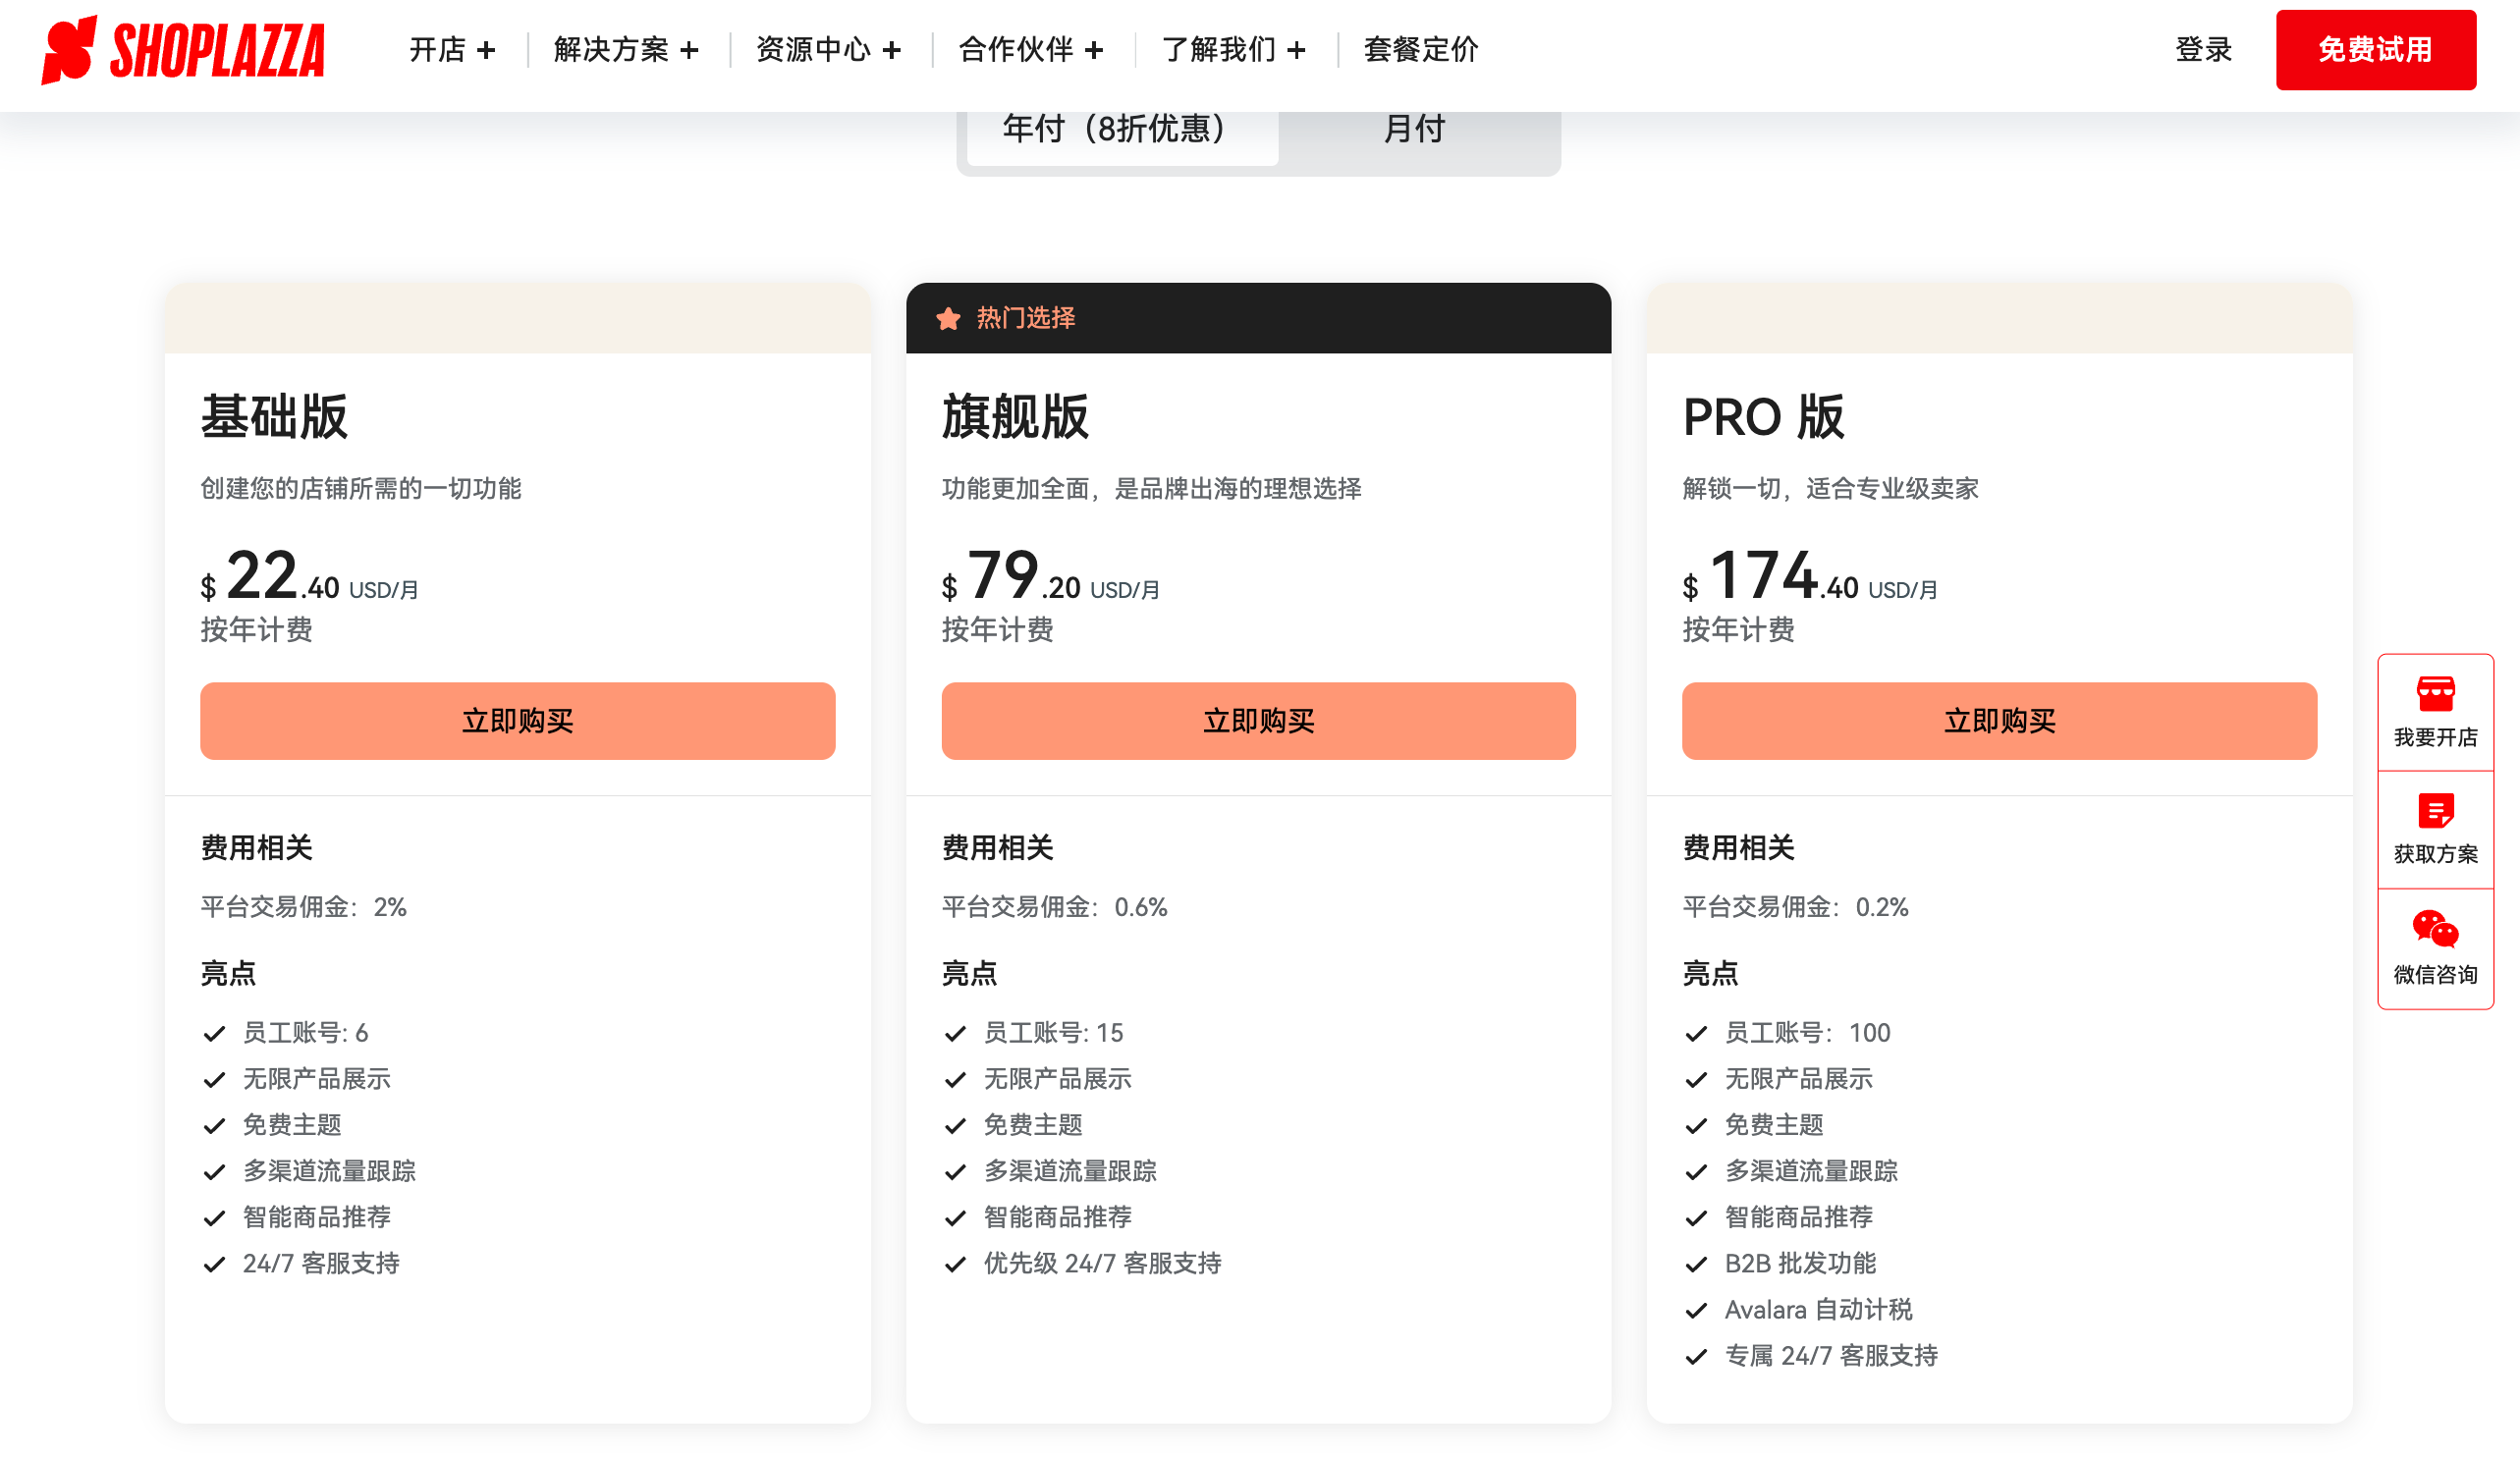Click the Shoplazza logo

pyautogui.click(x=185, y=50)
